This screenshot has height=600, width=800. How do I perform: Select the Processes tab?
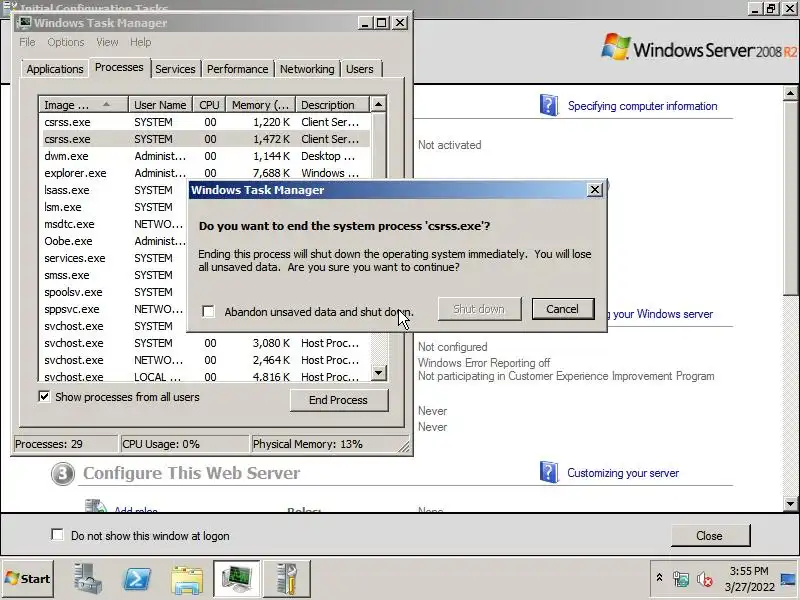pos(119,67)
